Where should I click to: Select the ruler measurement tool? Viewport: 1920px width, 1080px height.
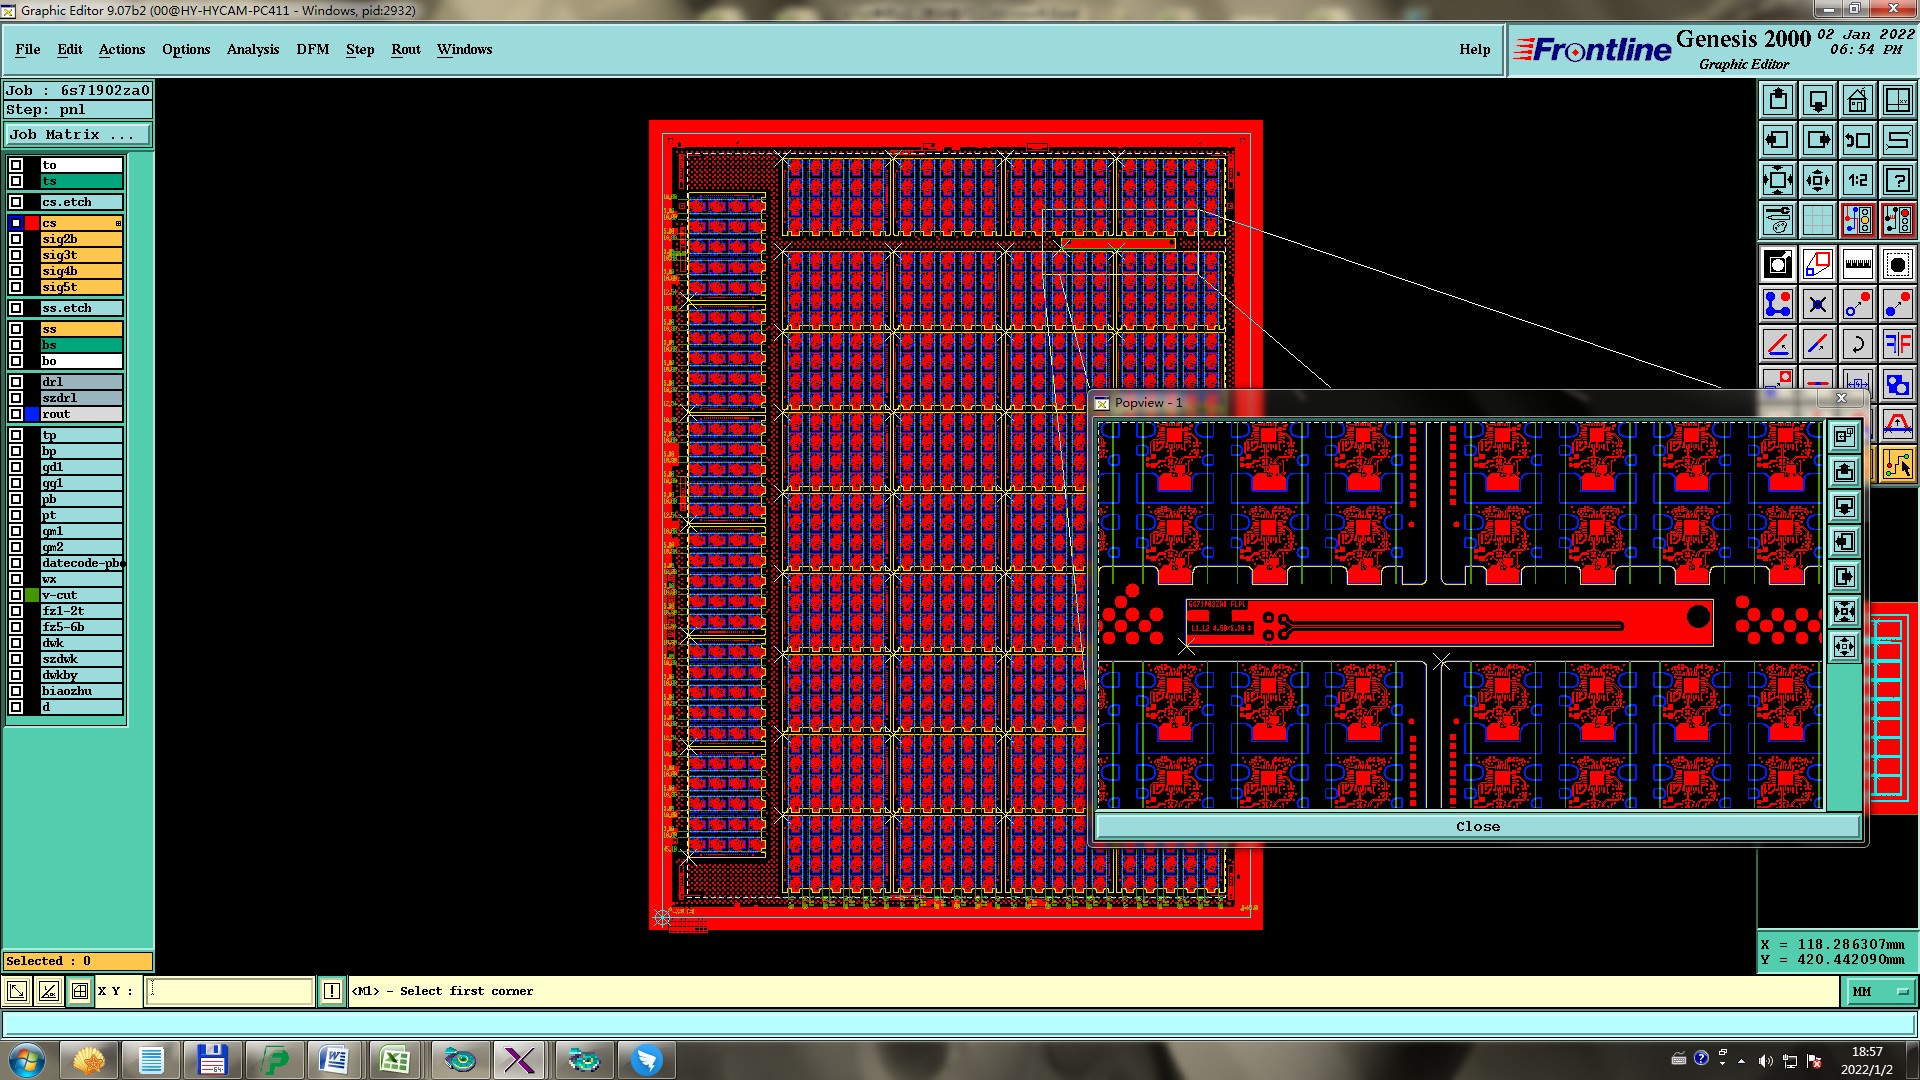coord(1857,264)
